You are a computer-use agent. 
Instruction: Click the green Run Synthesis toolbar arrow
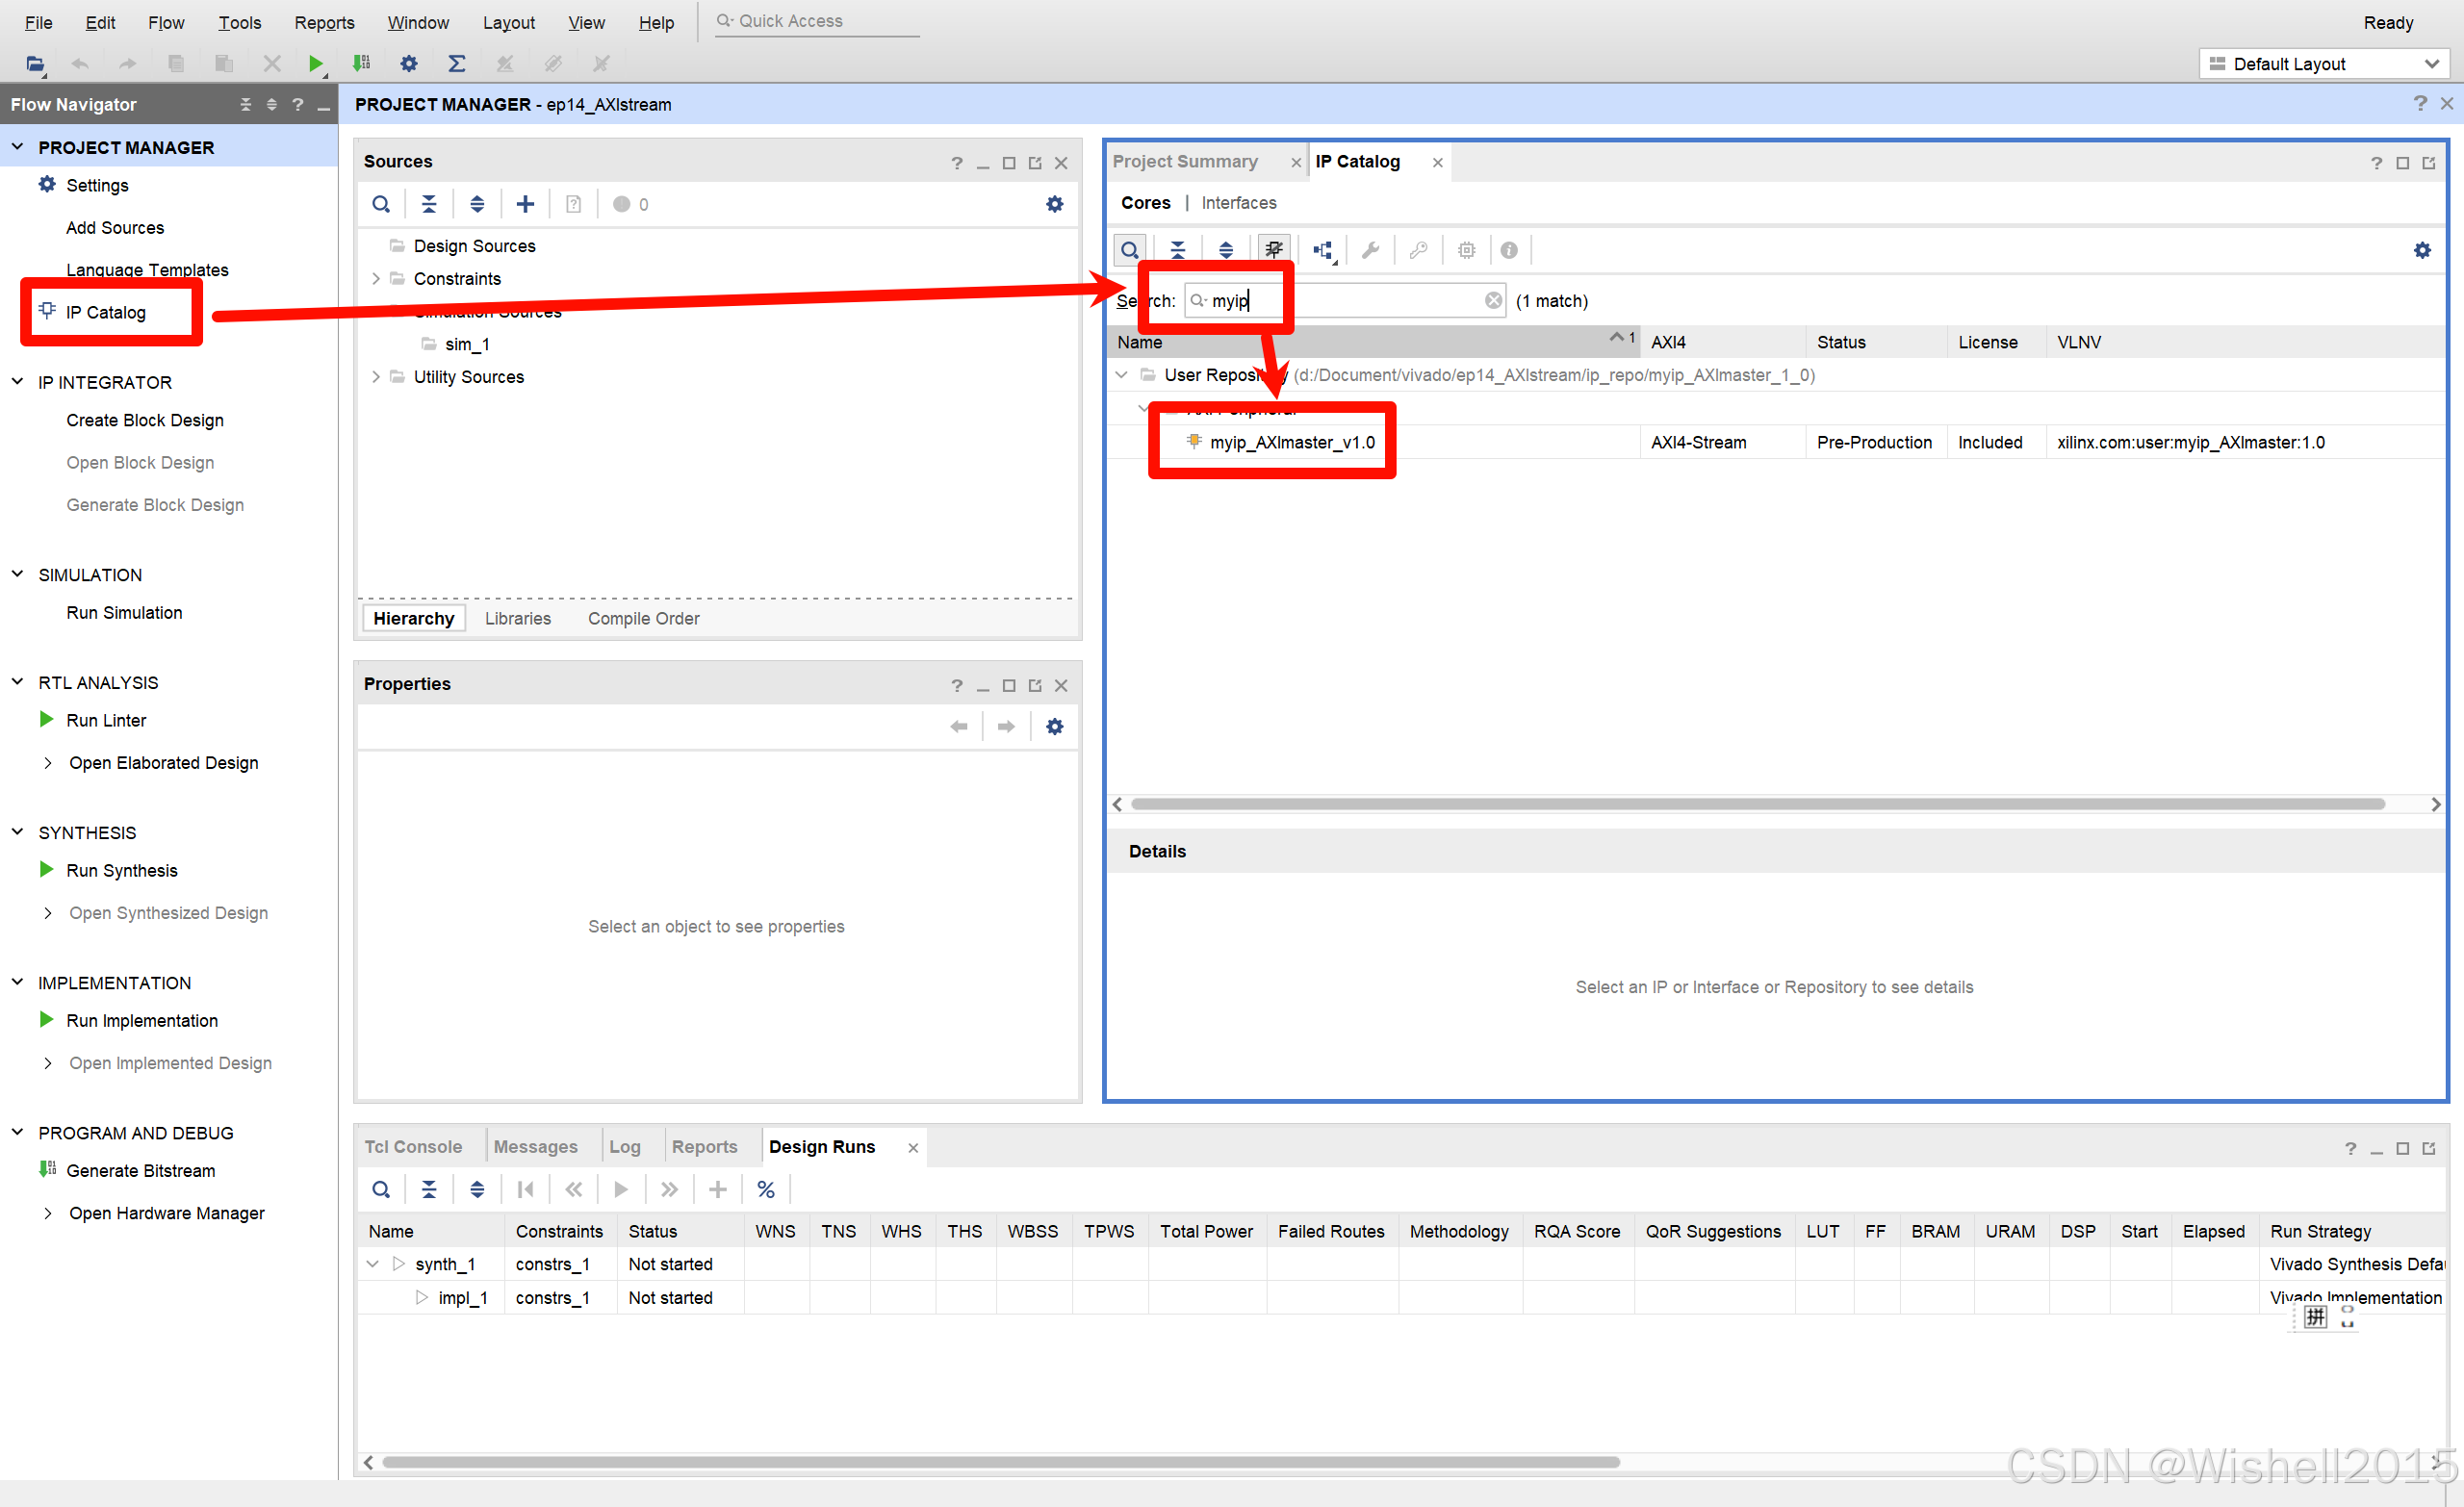315,64
